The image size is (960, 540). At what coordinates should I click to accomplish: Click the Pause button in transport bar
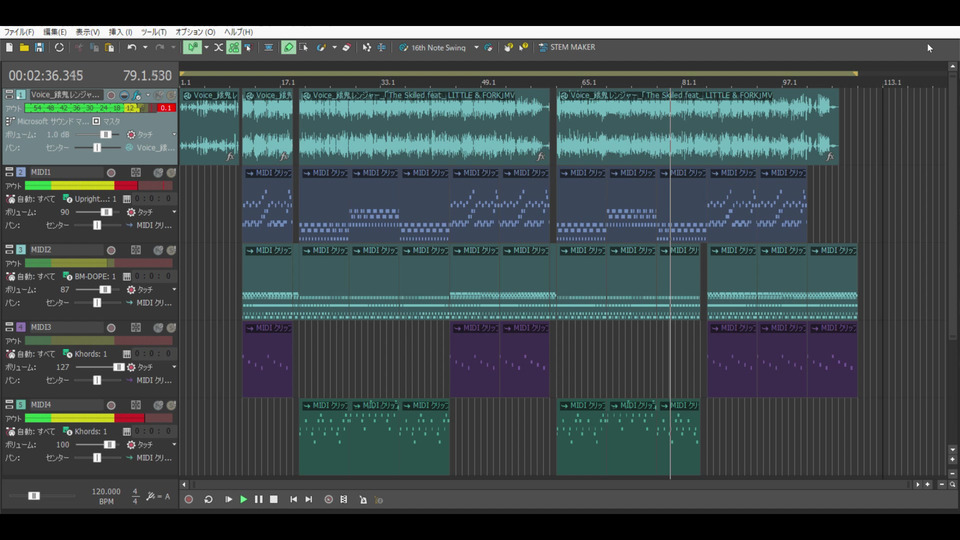coord(258,499)
